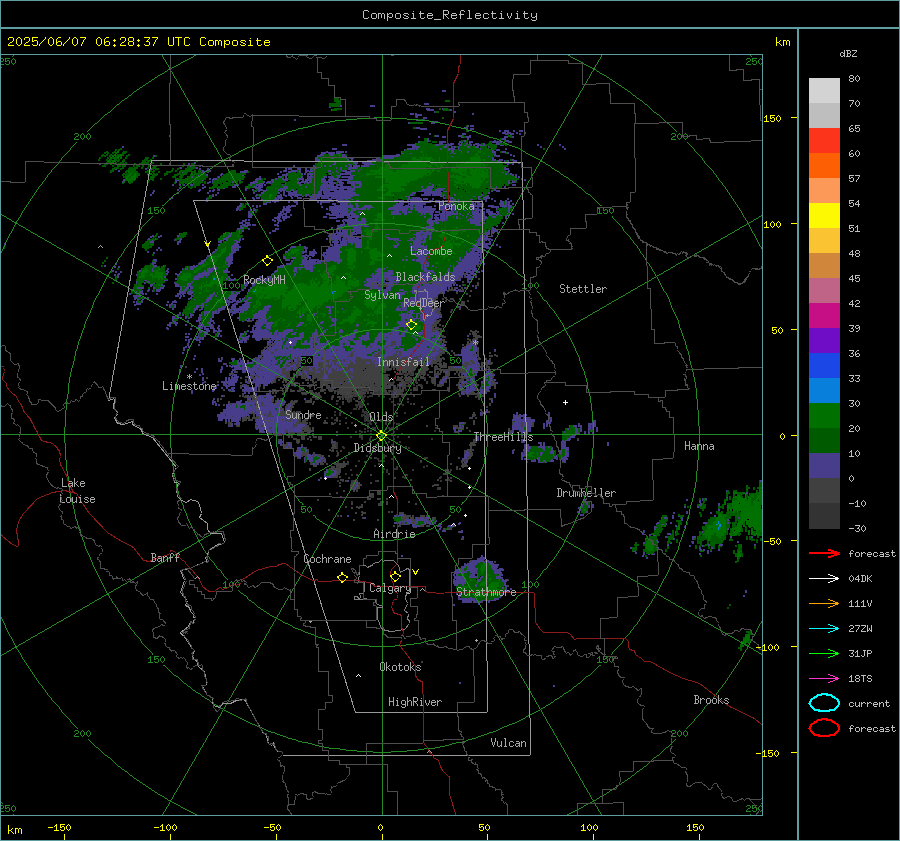Click the asterisk marker above Limestone
This screenshot has width=900, height=841.
coord(189,377)
